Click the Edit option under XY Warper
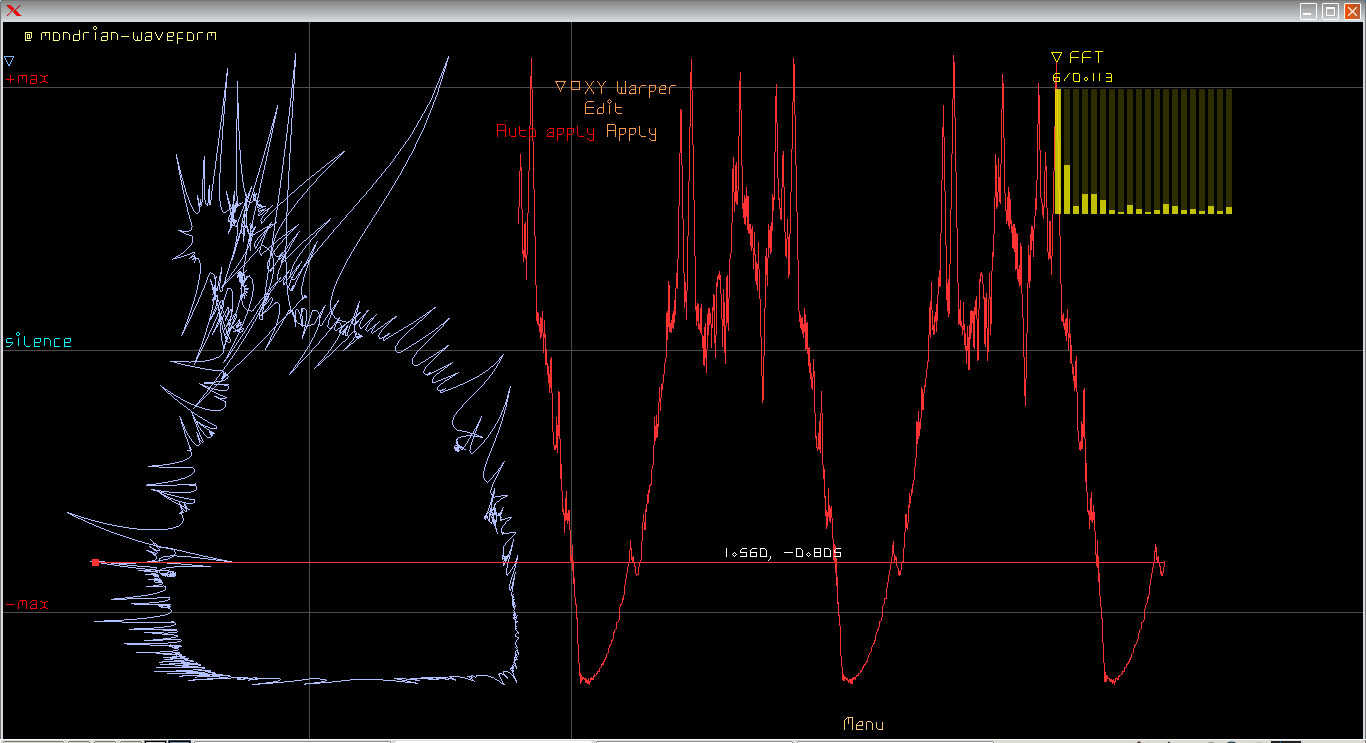This screenshot has width=1366, height=743. tap(603, 109)
